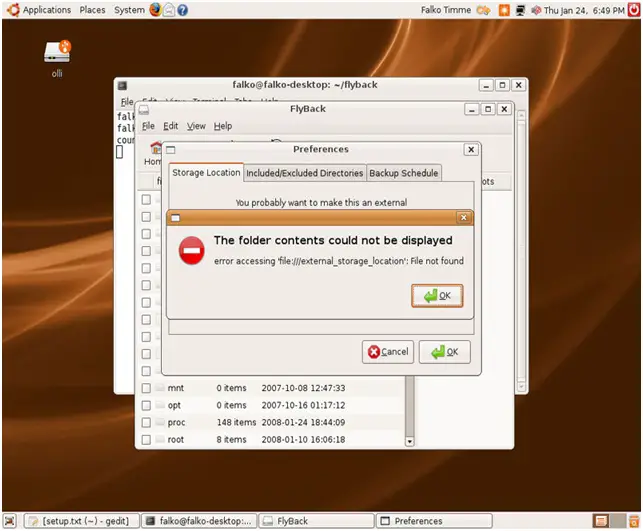
Task: Click the red power quit button
Action: [x=634, y=10]
